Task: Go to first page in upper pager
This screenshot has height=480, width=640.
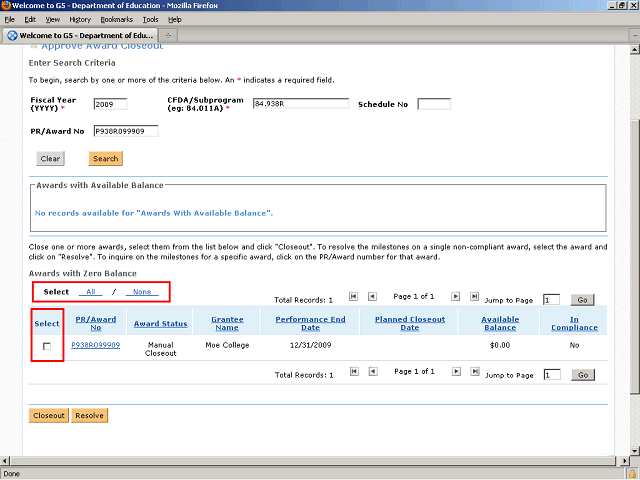Action: (x=353, y=296)
